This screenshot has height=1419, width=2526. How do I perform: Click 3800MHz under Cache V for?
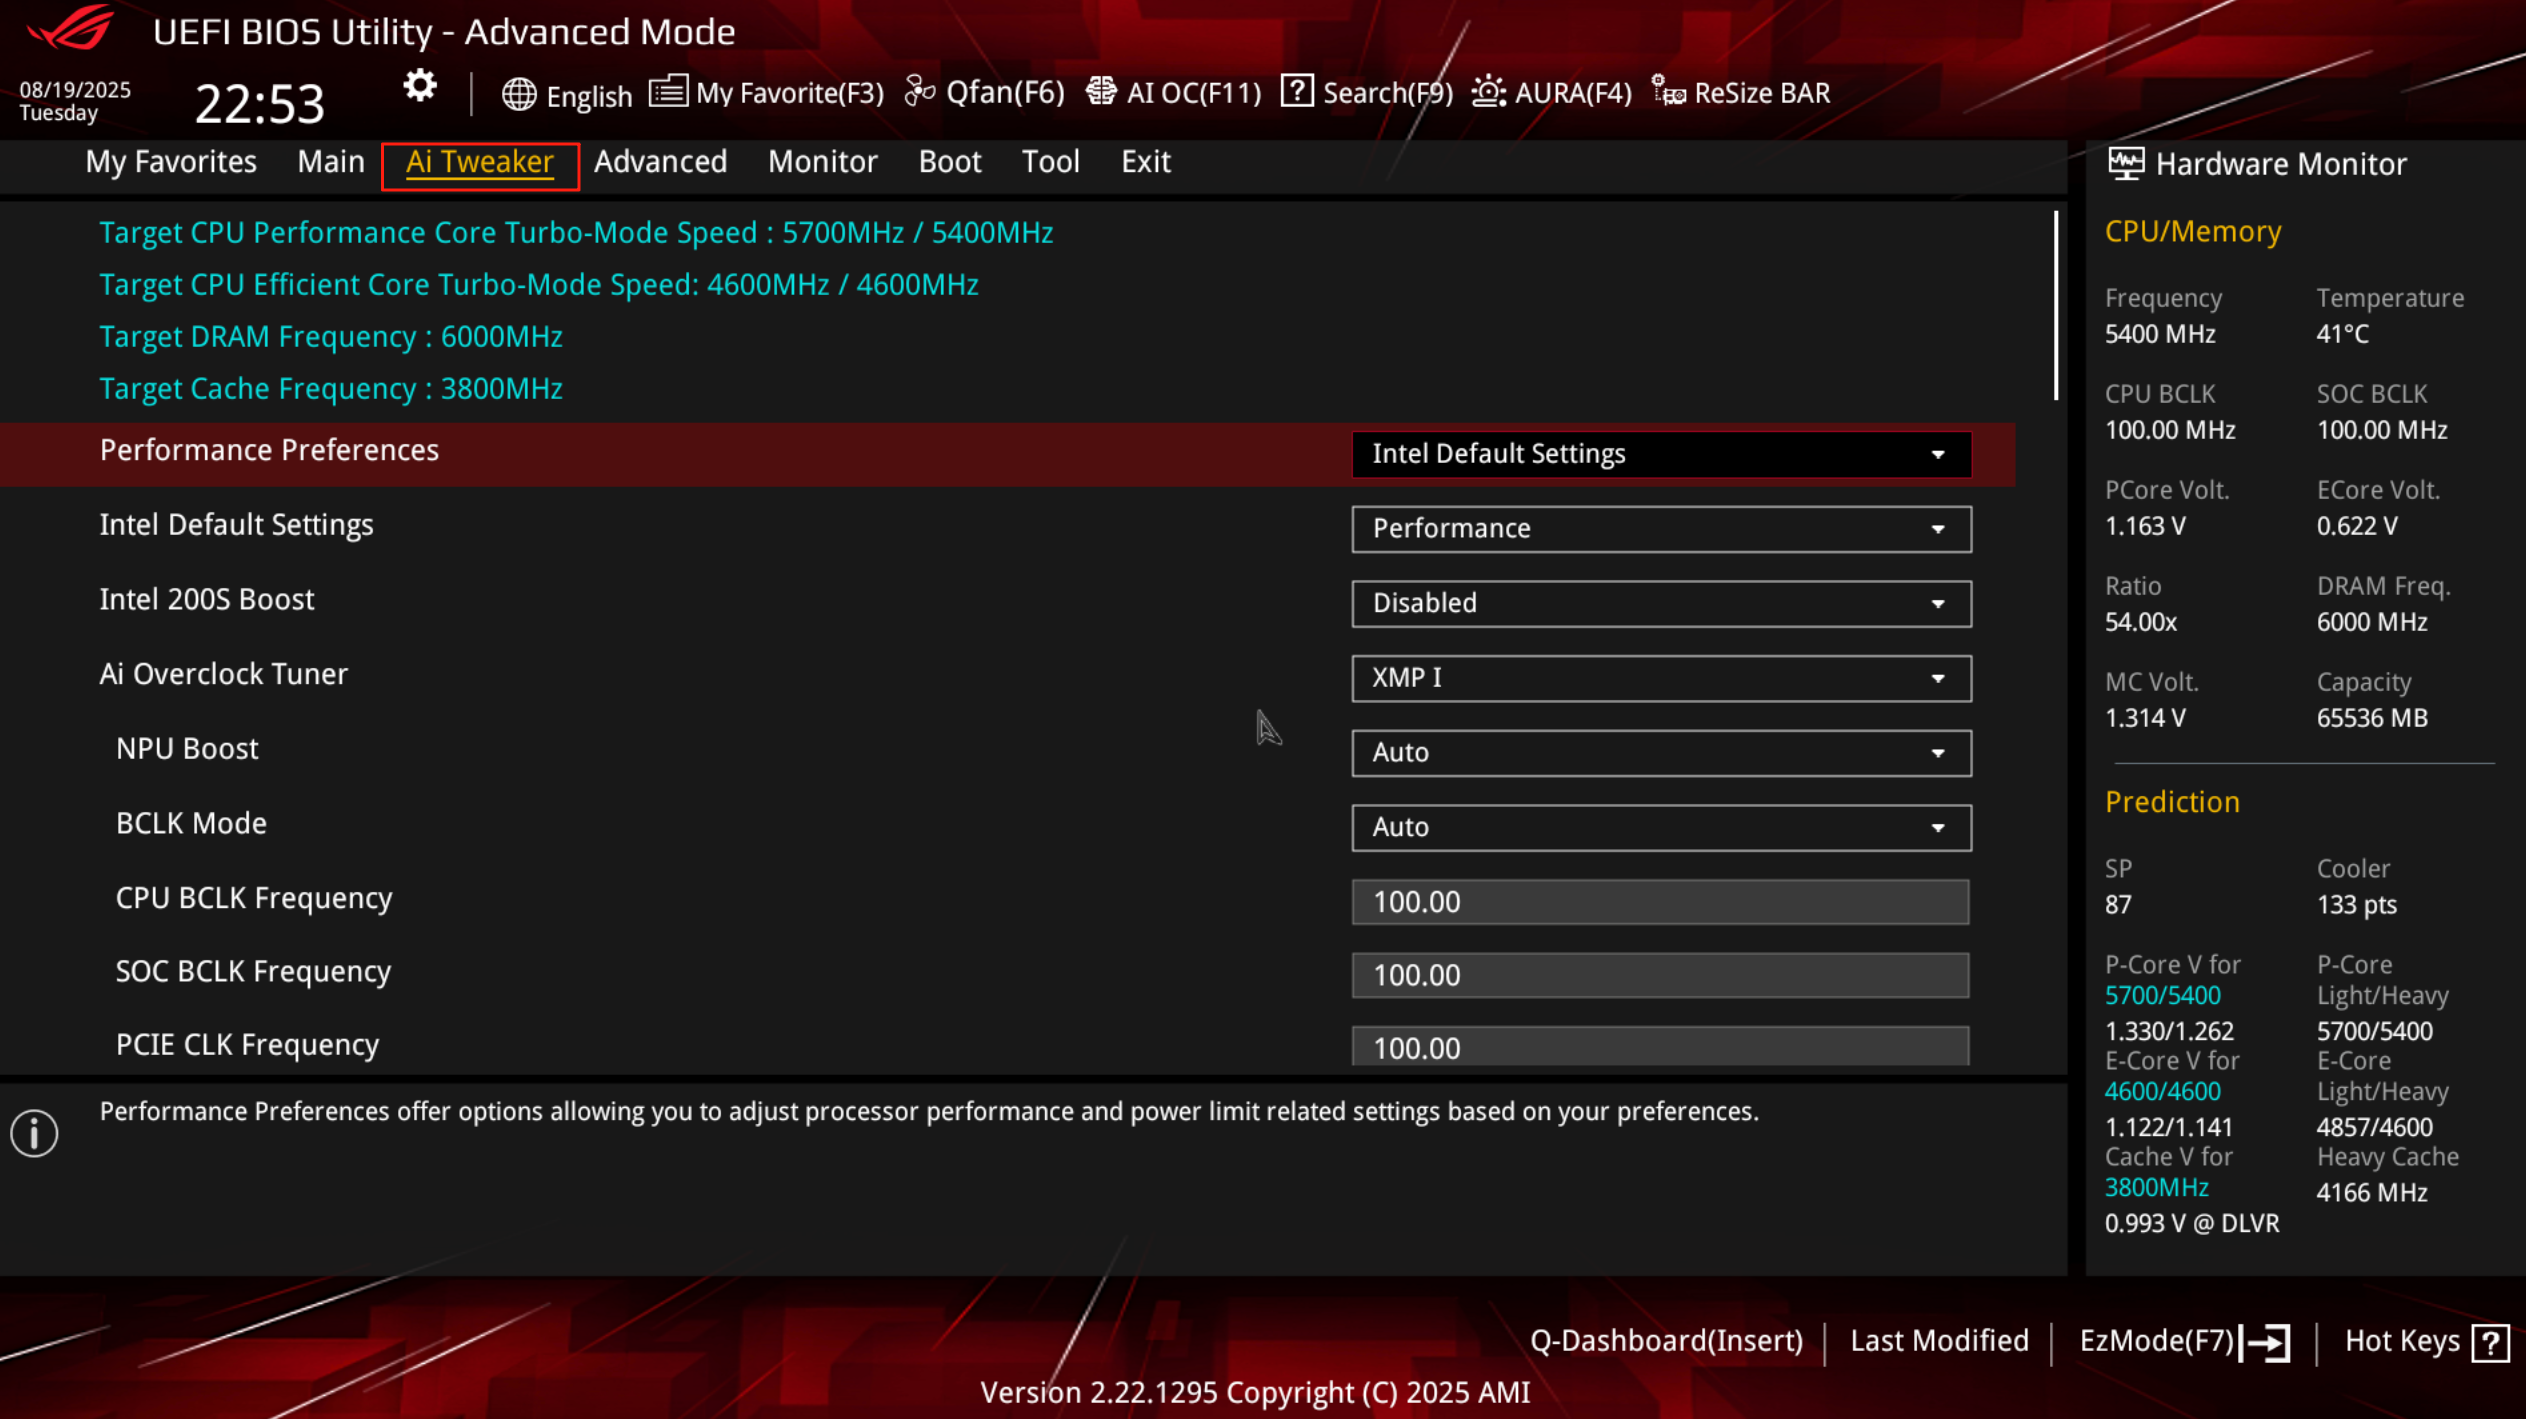(2156, 1188)
